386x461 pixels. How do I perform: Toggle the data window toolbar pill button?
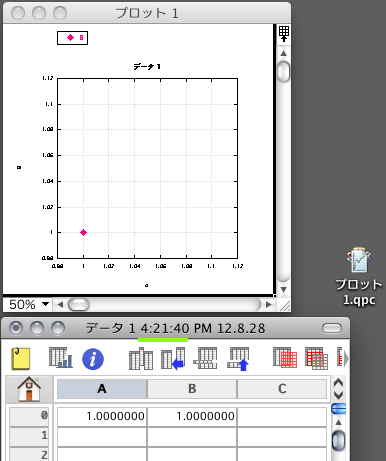coord(332,328)
